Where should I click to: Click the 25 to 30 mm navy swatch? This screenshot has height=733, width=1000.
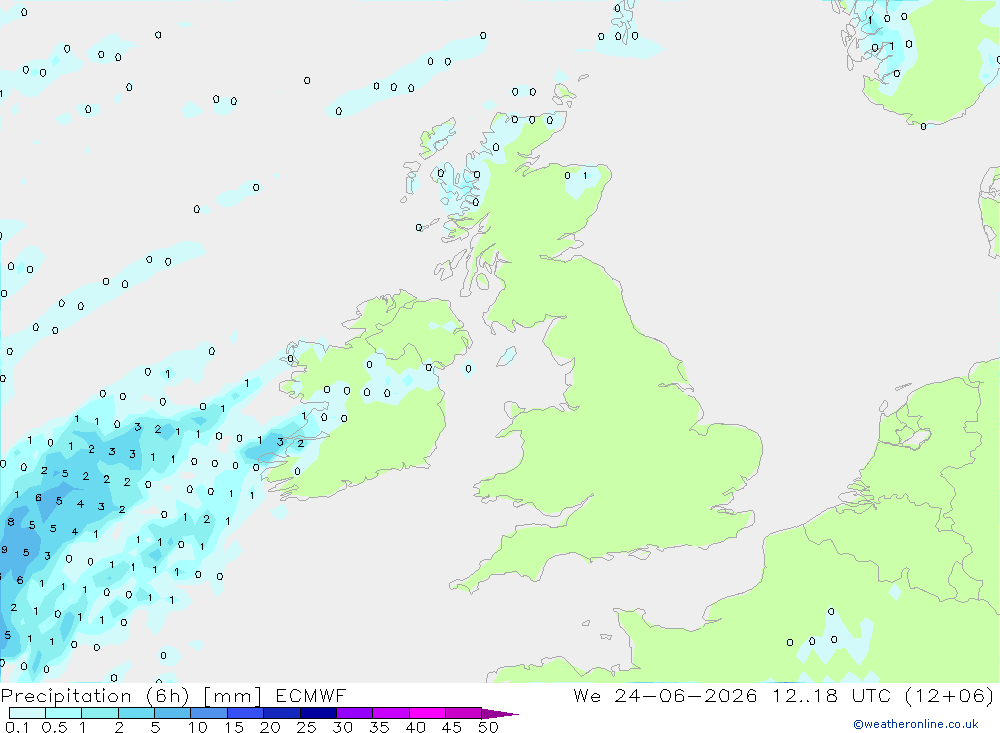[318, 713]
